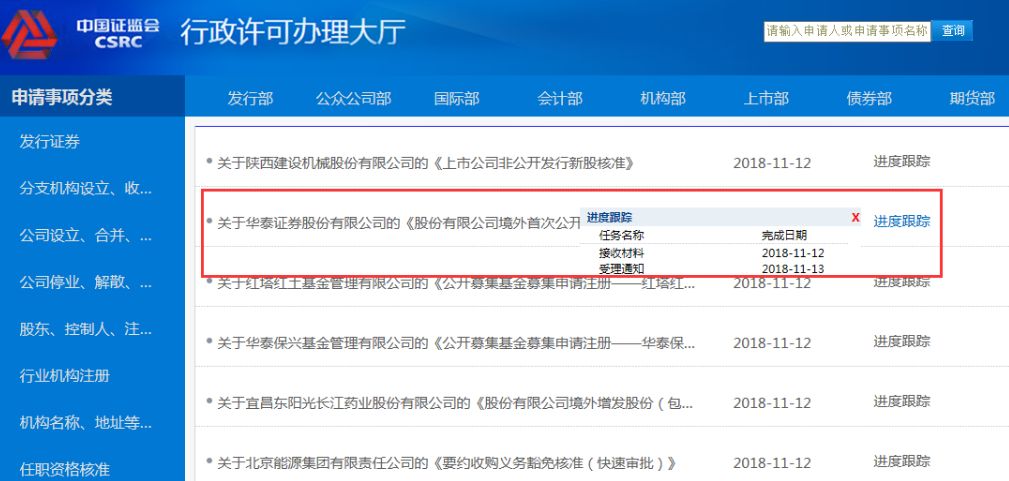Viewport: 1009px width, 481px height.
Task: Select 分支机构设立、收... sidebar category
Action: [x=86, y=189]
